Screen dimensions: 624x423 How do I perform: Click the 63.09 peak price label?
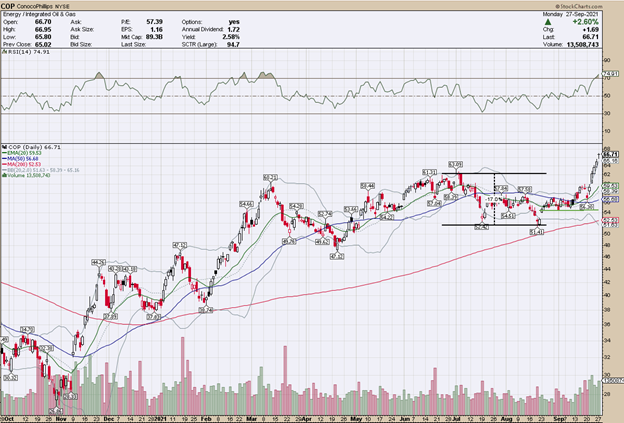coord(455,164)
